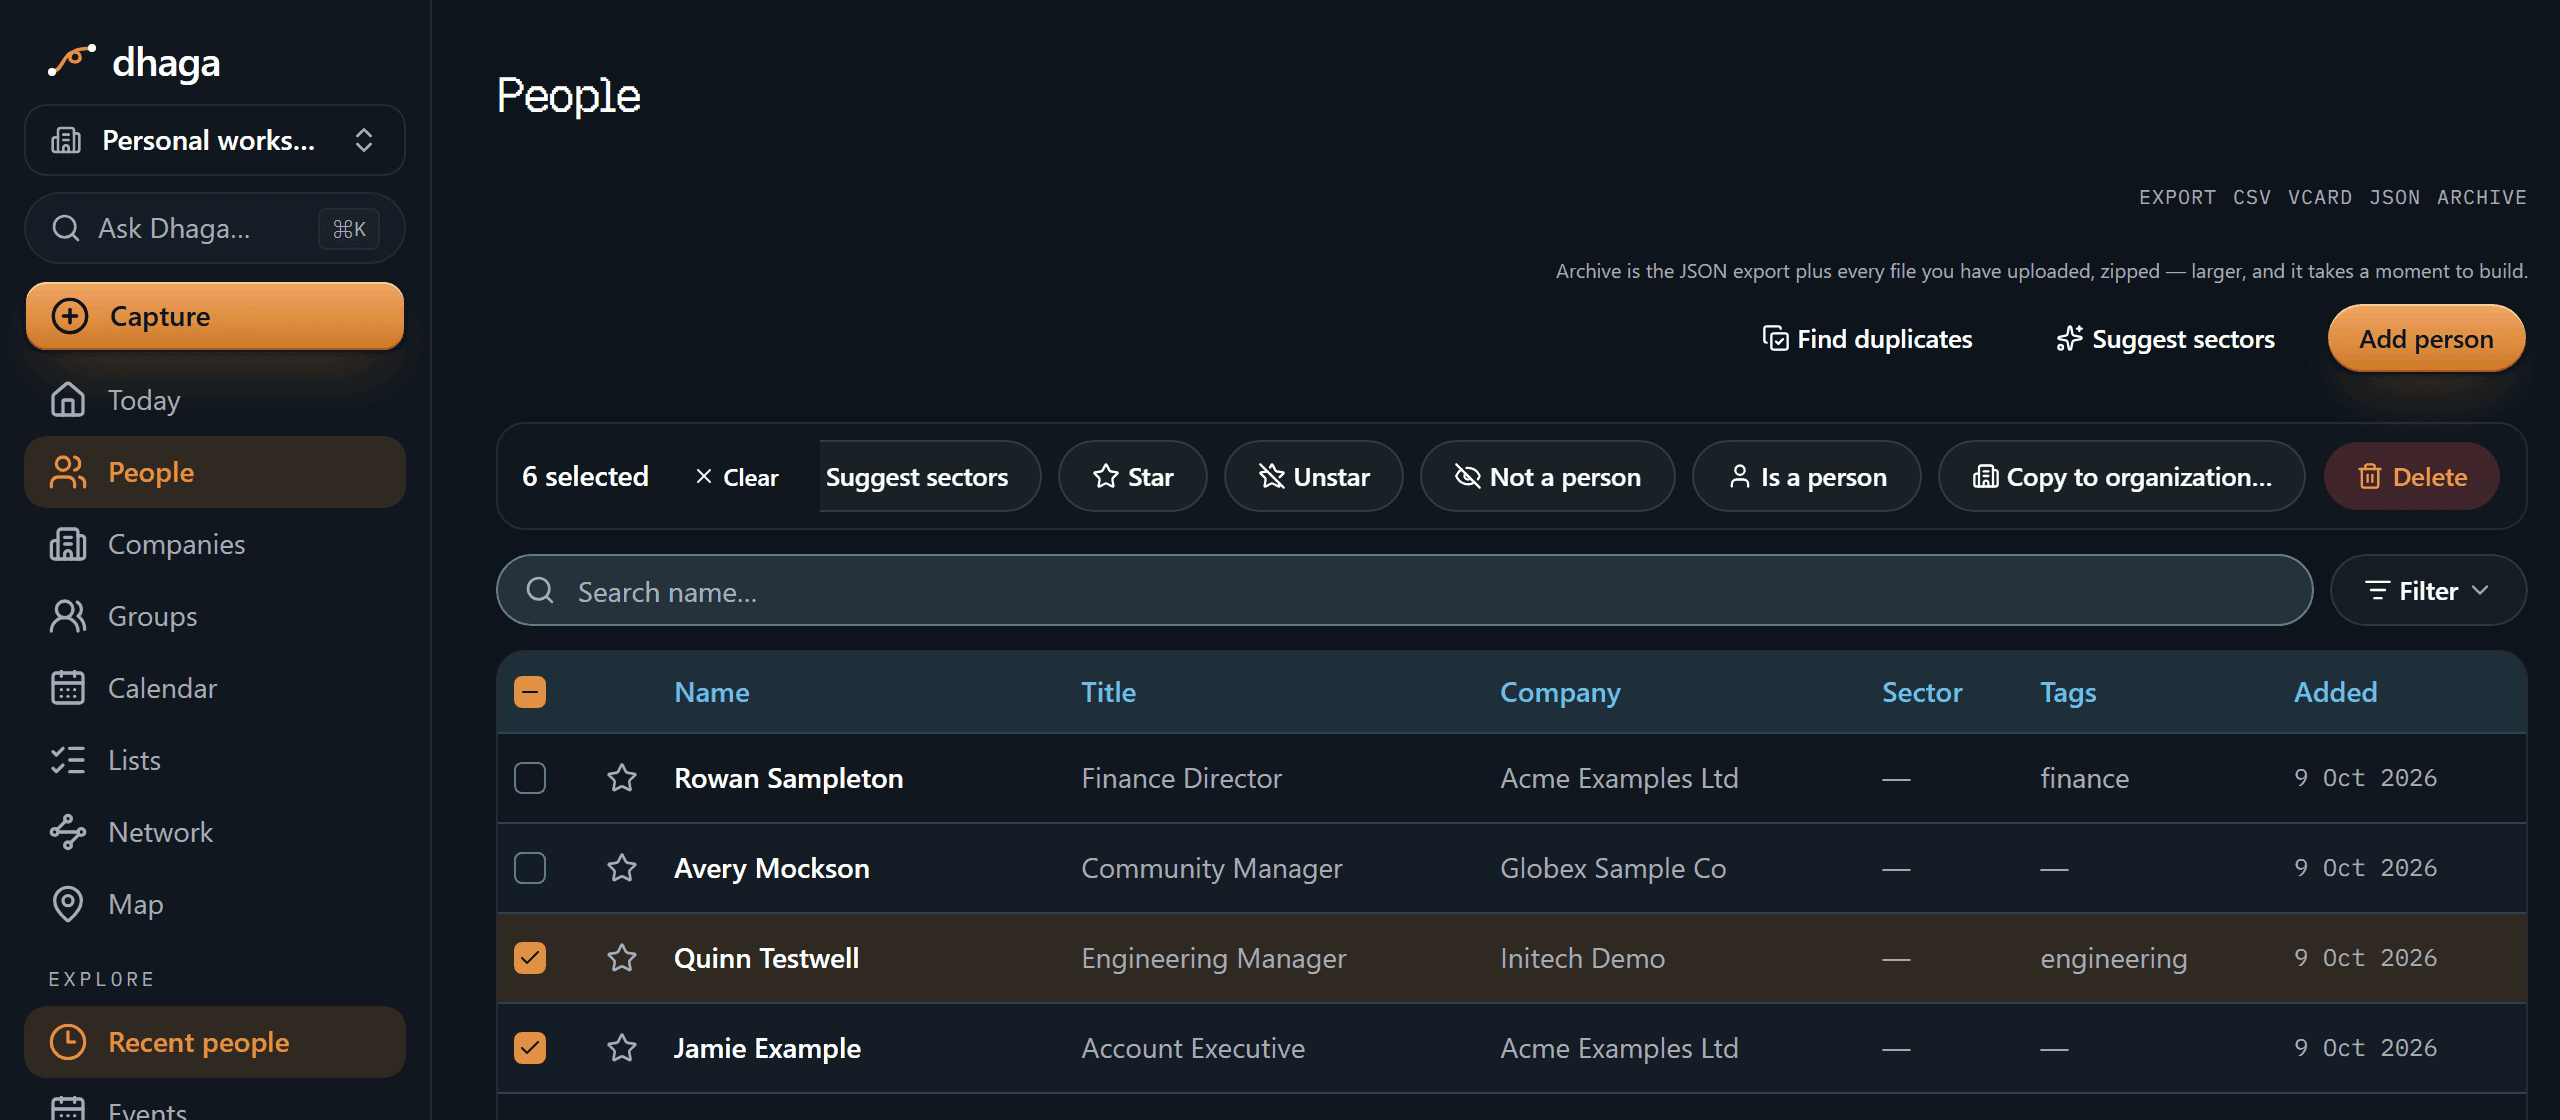
Task: Open the Today page
Action: (x=215, y=400)
